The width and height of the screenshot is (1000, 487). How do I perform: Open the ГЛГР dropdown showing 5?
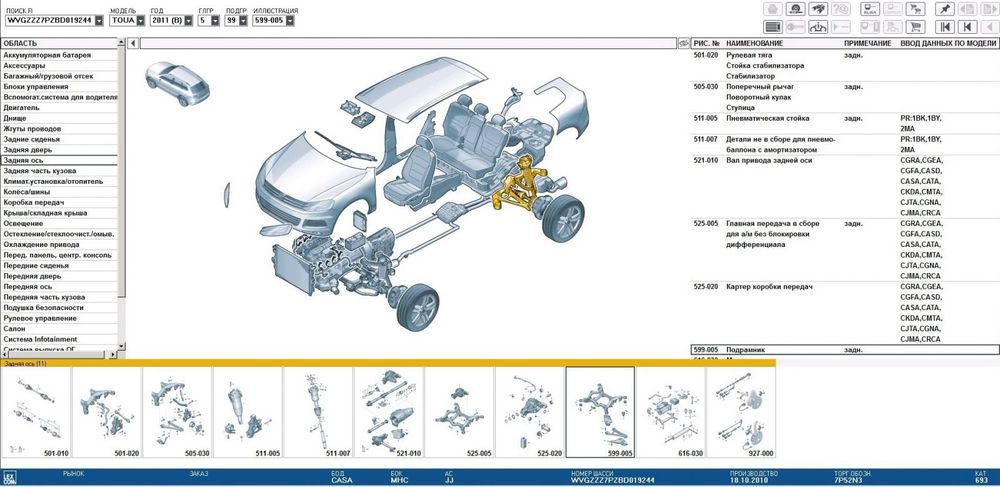(x=215, y=20)
